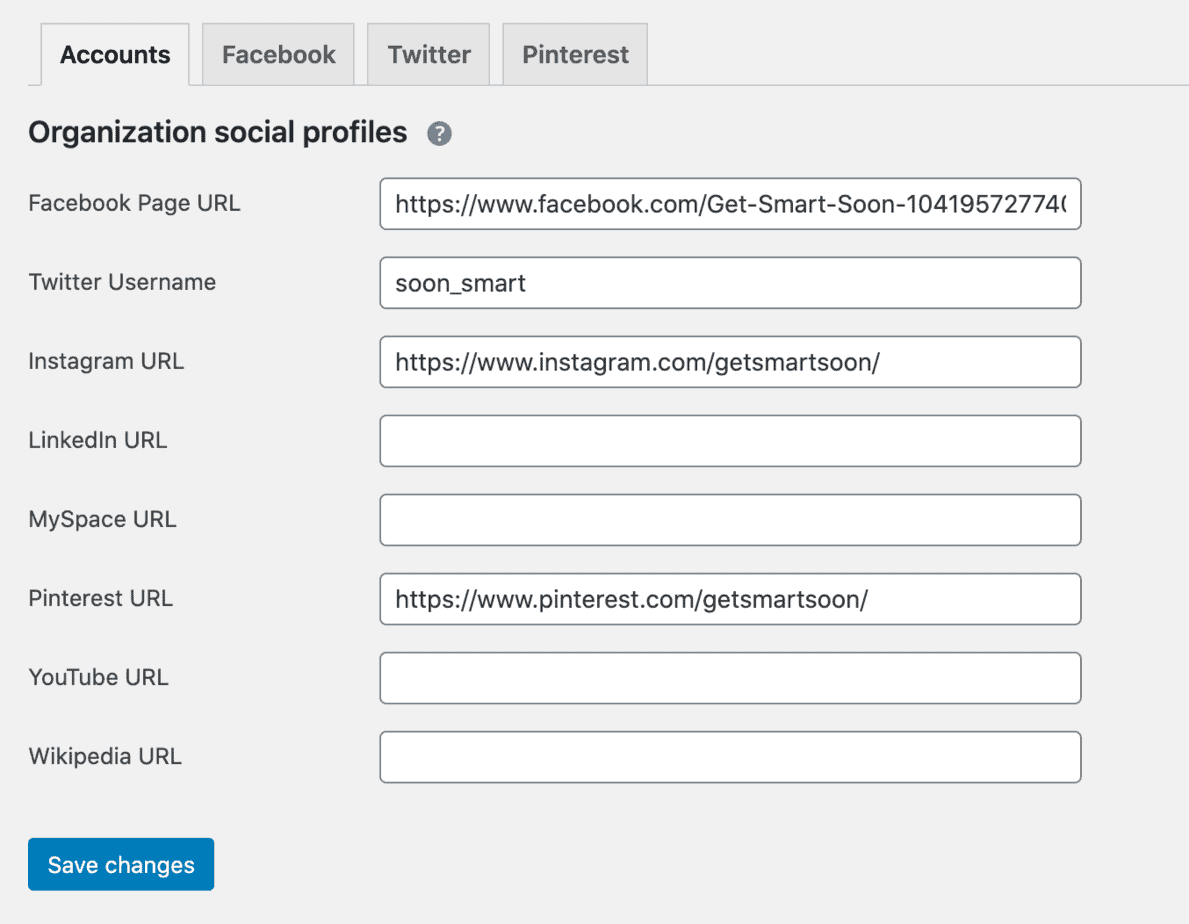Focus the Facebook Page URL input field
1189x924 pixels.
coord(730,204)
